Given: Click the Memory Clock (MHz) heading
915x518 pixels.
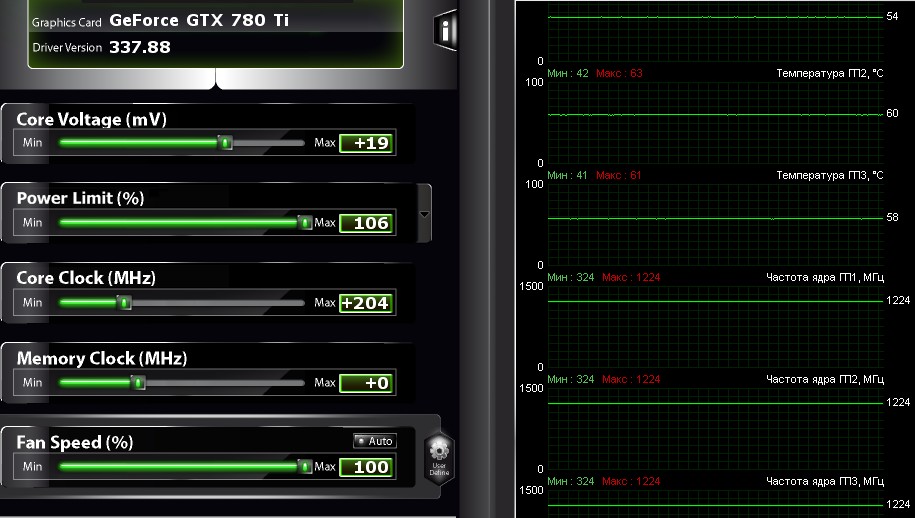Looking at the screenshot, I should coord(102,358).
